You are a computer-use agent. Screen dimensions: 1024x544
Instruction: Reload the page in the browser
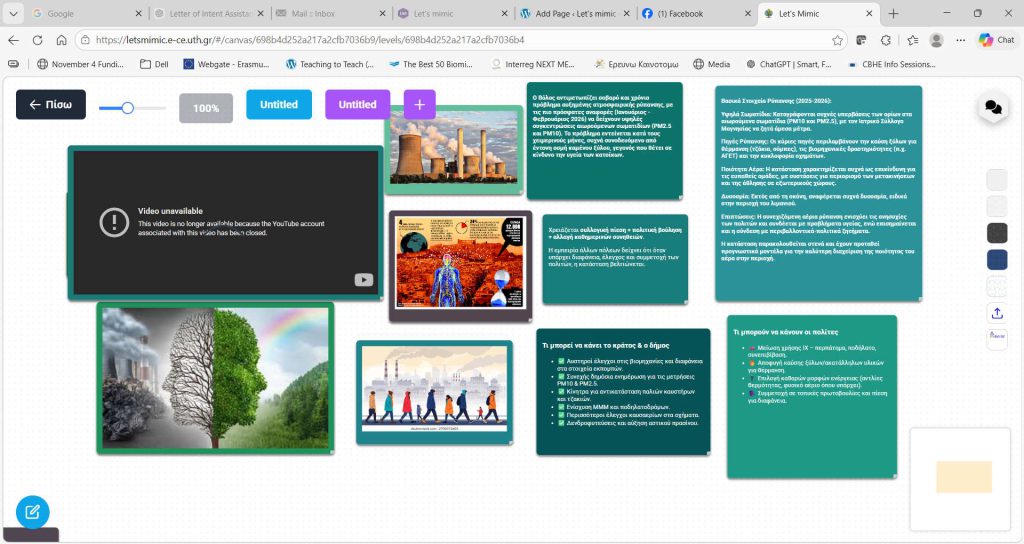(38, 40)
